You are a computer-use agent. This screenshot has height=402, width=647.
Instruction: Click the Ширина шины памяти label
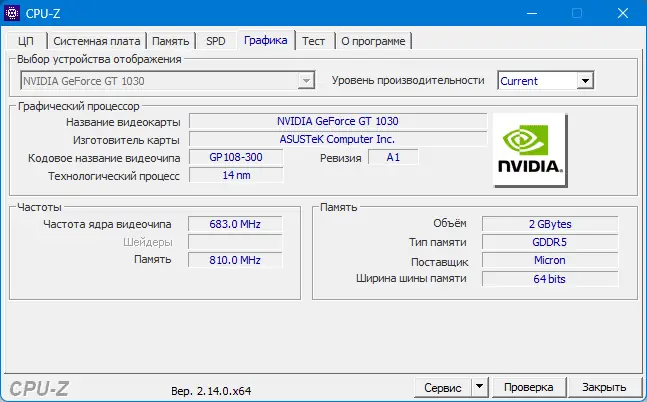pos(411,279)
